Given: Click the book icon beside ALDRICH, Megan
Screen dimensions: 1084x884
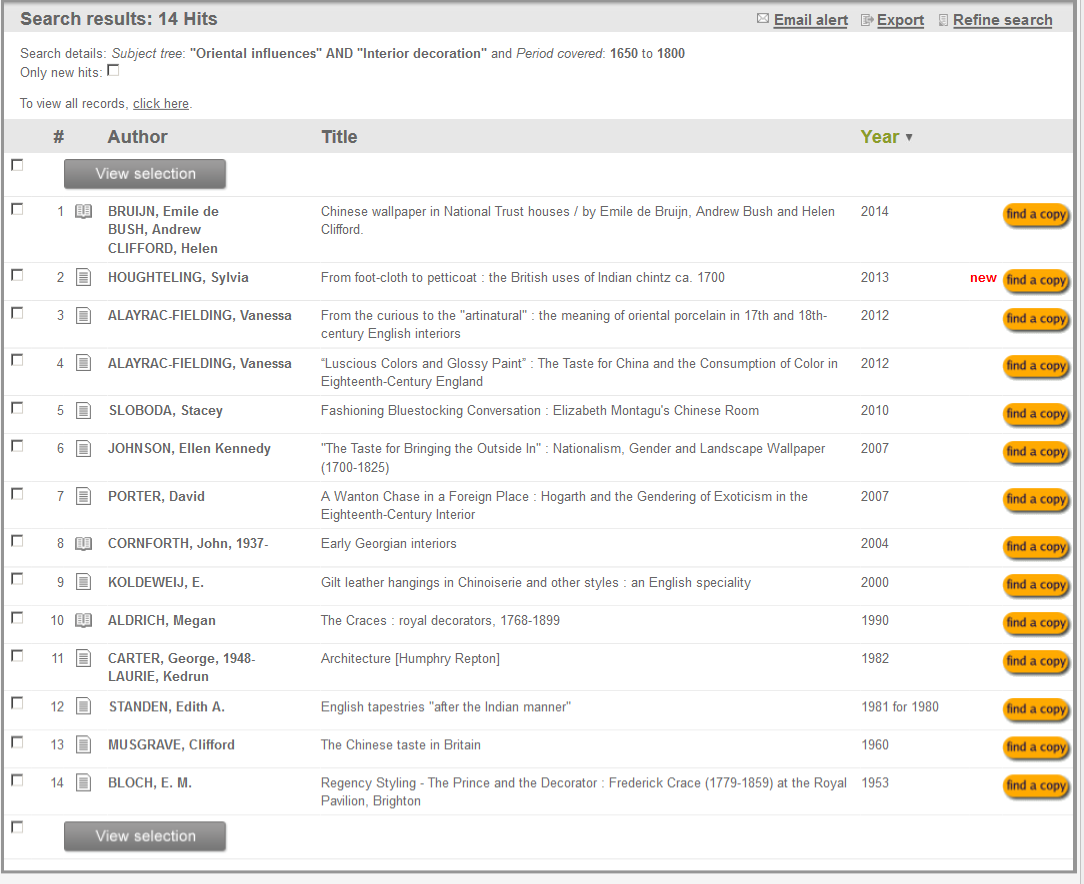Looking at the screenshot, I should click(x=84, y=621).
